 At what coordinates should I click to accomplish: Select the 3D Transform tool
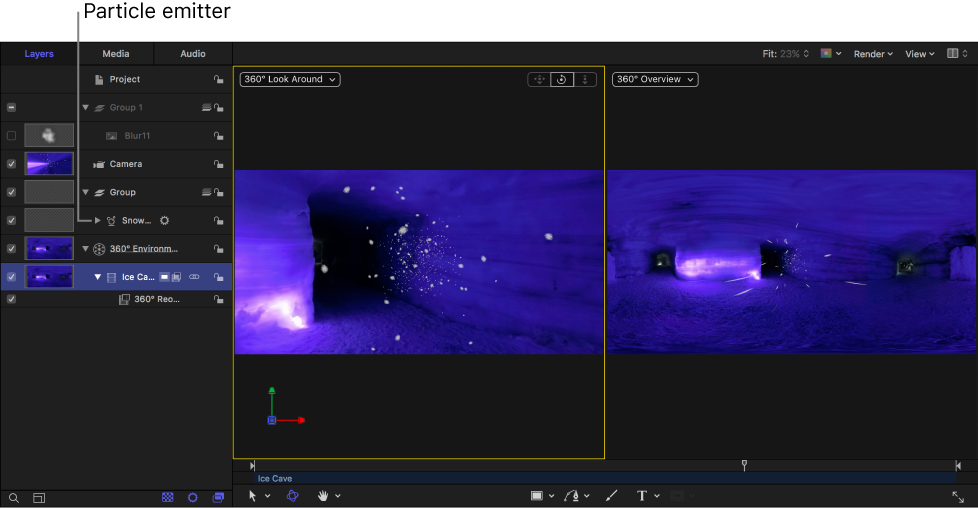point(293,496)
